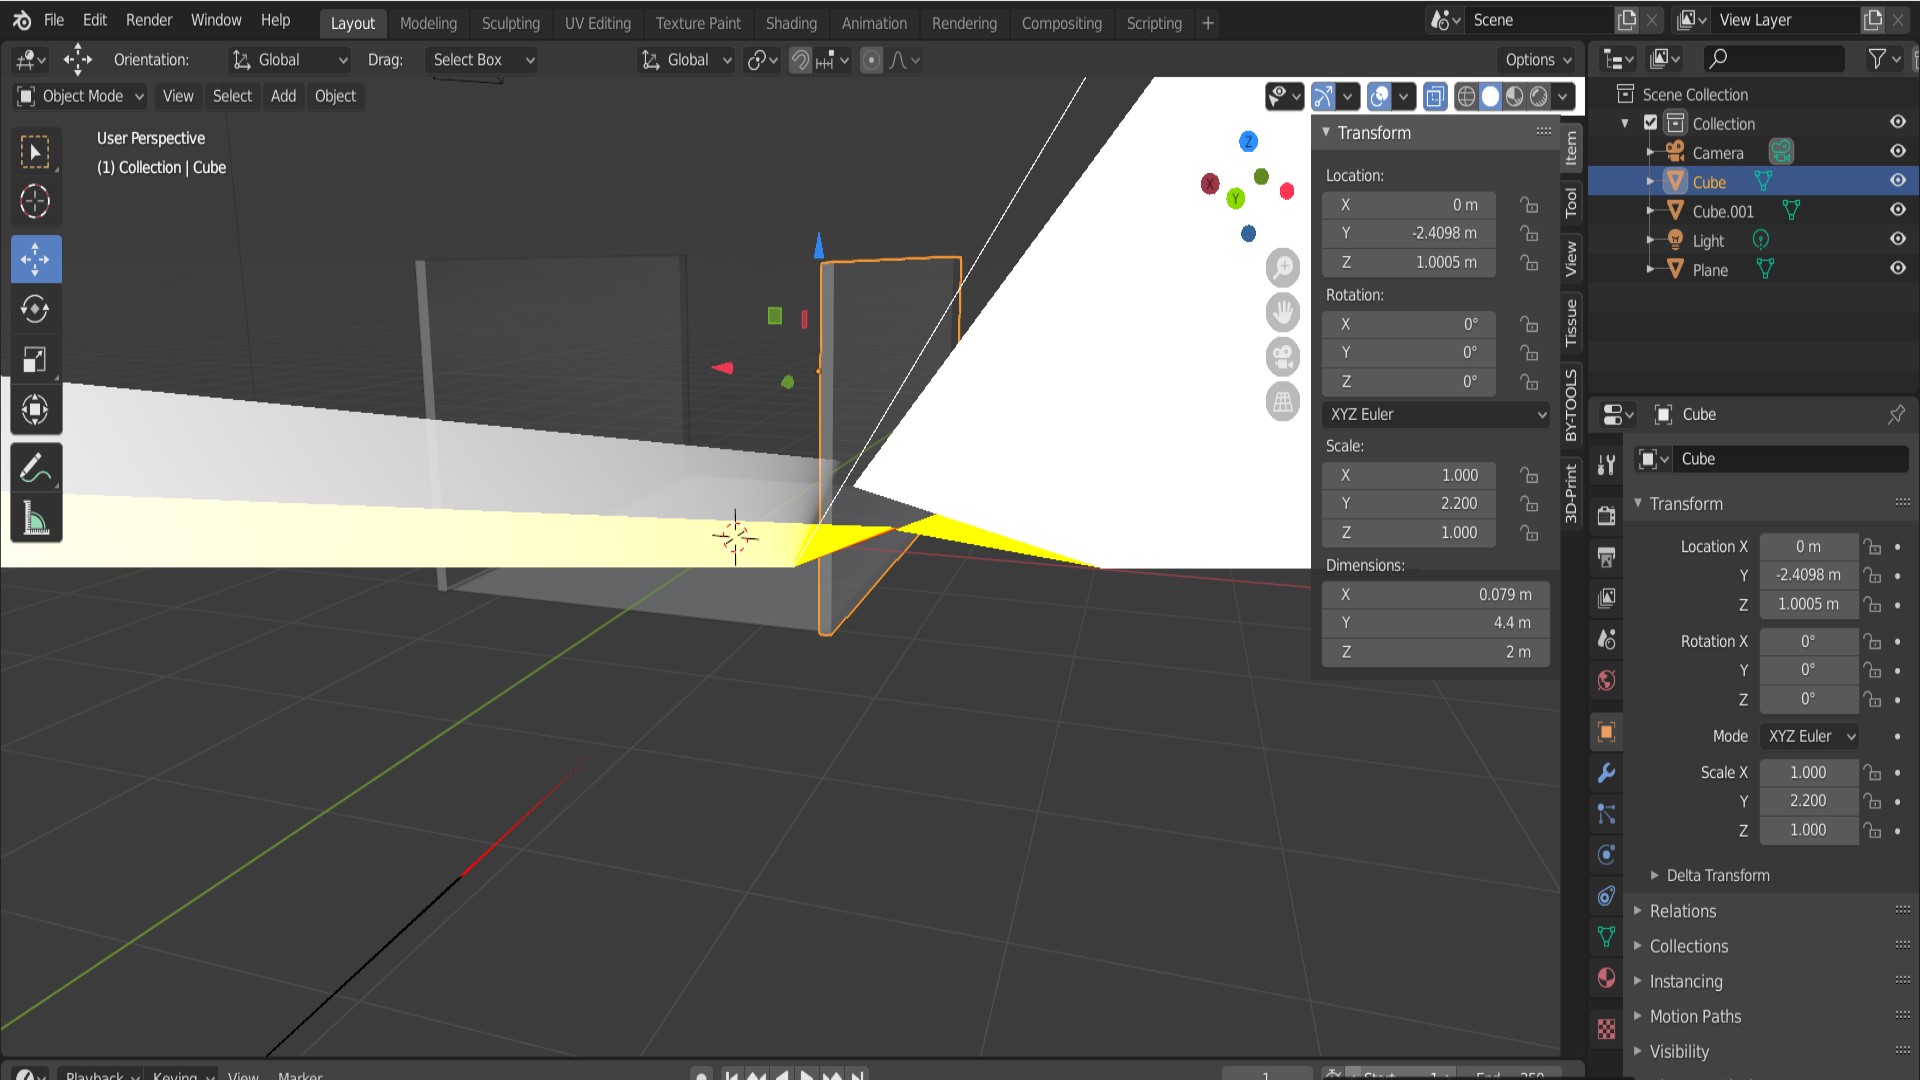This screenshot has width=1920, height=1080.
Task: Expand the Delta Transform section
Action: [x=1716, y=875]
